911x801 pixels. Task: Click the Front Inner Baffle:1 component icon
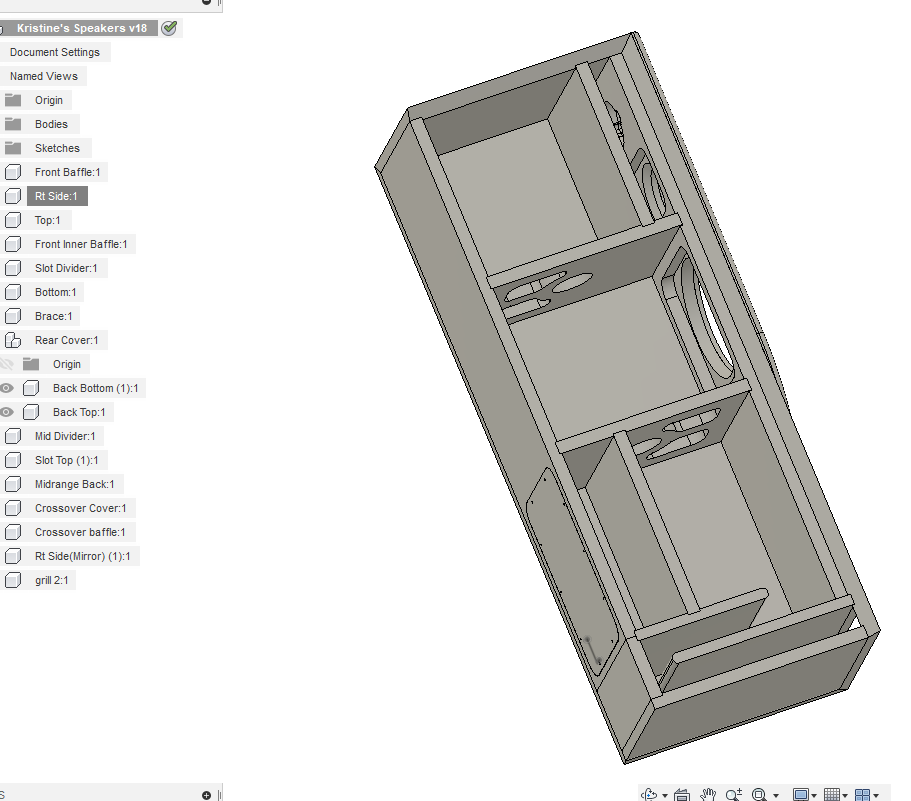click(13, 244)
